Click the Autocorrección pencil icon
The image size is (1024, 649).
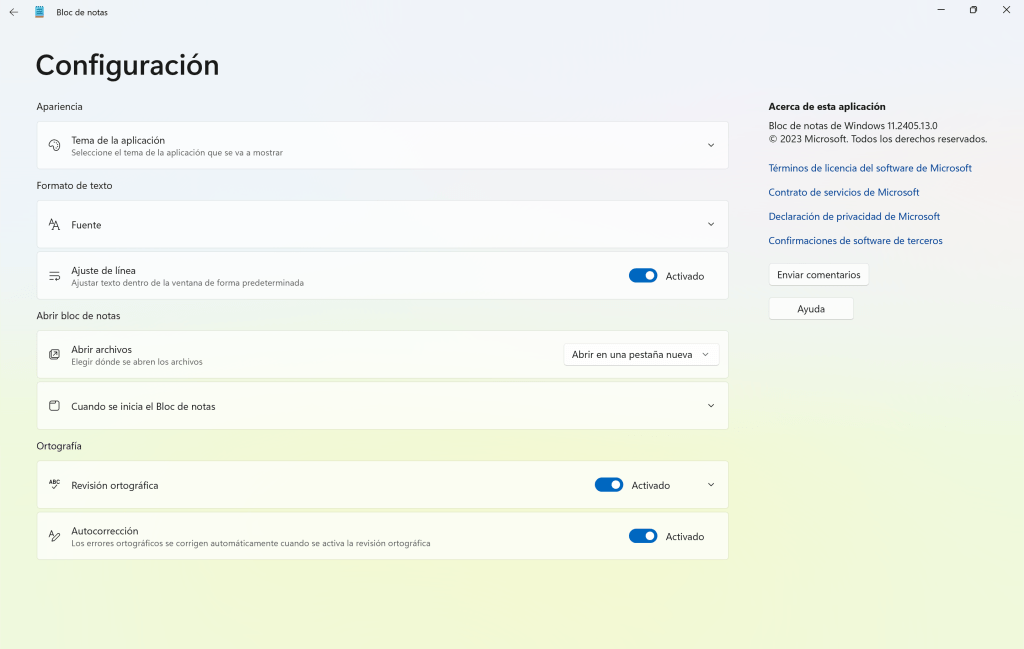(55, 536)
